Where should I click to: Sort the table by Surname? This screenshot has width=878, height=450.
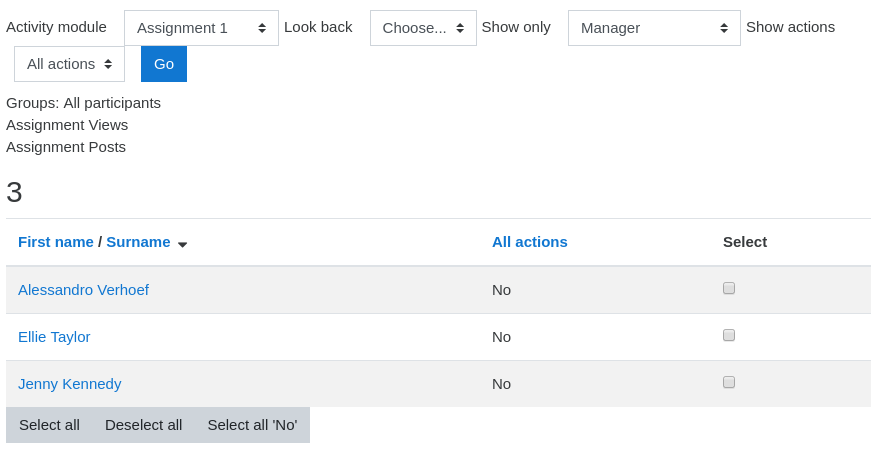pos(138,242)
